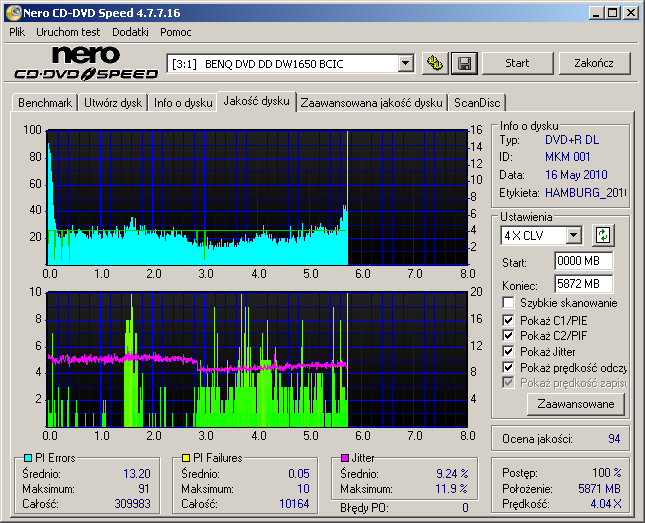Click the Start position field 0000 MB
Viewport: 645px width, 523px height.
click(583, 261)
